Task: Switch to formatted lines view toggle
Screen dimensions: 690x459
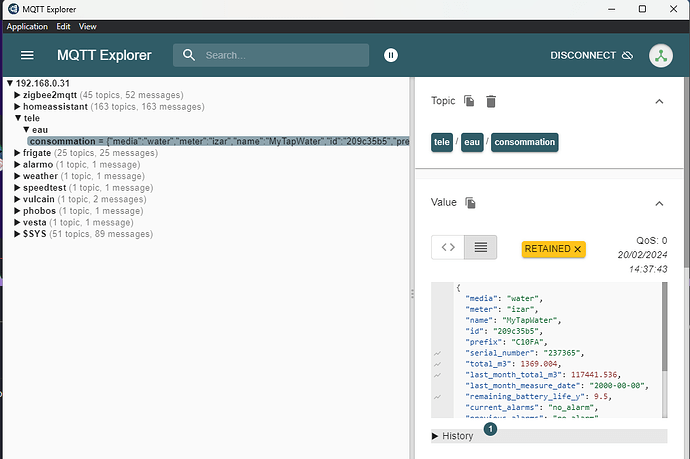Action: (481, 247)
